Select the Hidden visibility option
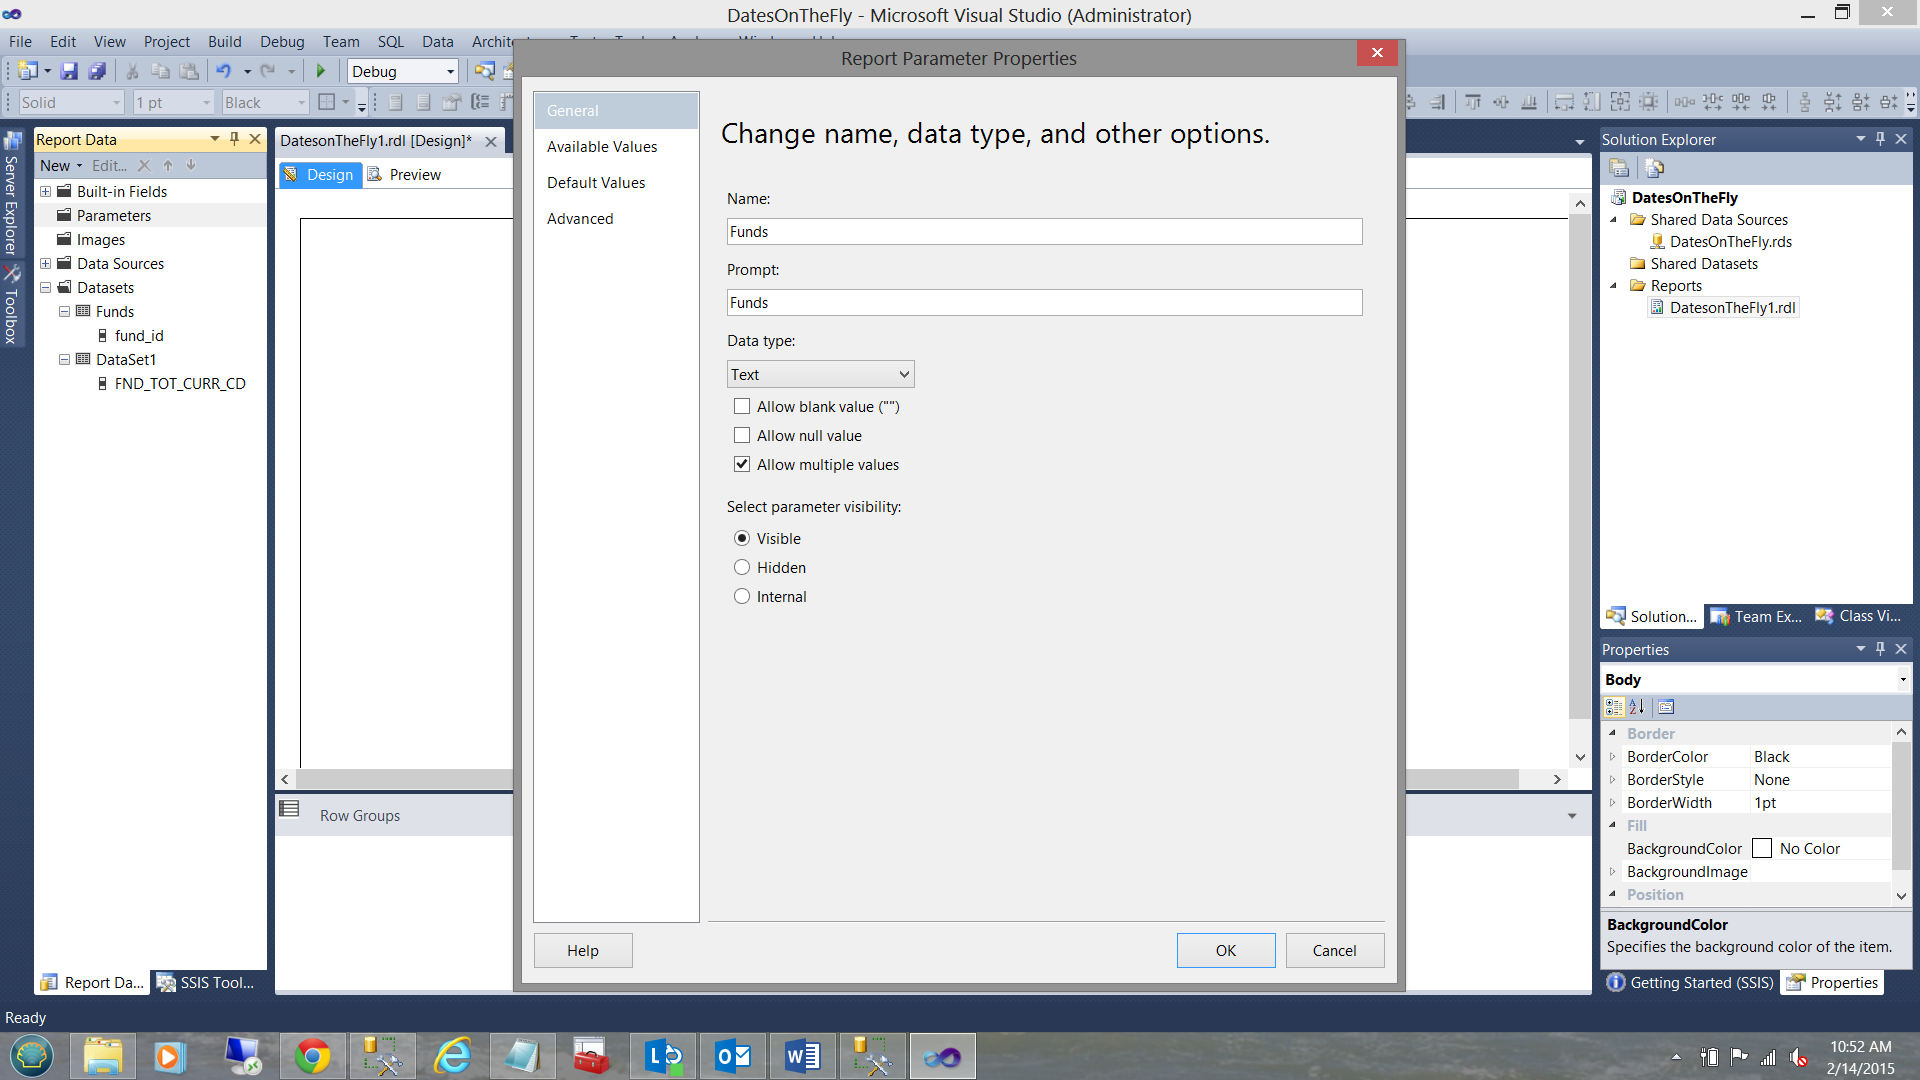Screen dimensions: 1920x1080 tap(742, 567)
